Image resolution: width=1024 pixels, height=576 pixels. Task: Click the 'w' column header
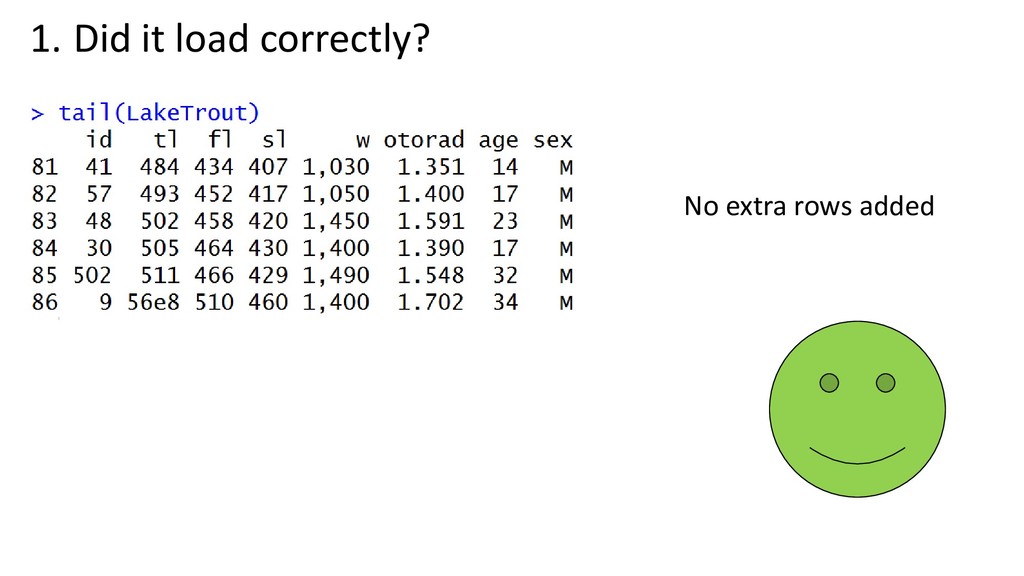363,141
